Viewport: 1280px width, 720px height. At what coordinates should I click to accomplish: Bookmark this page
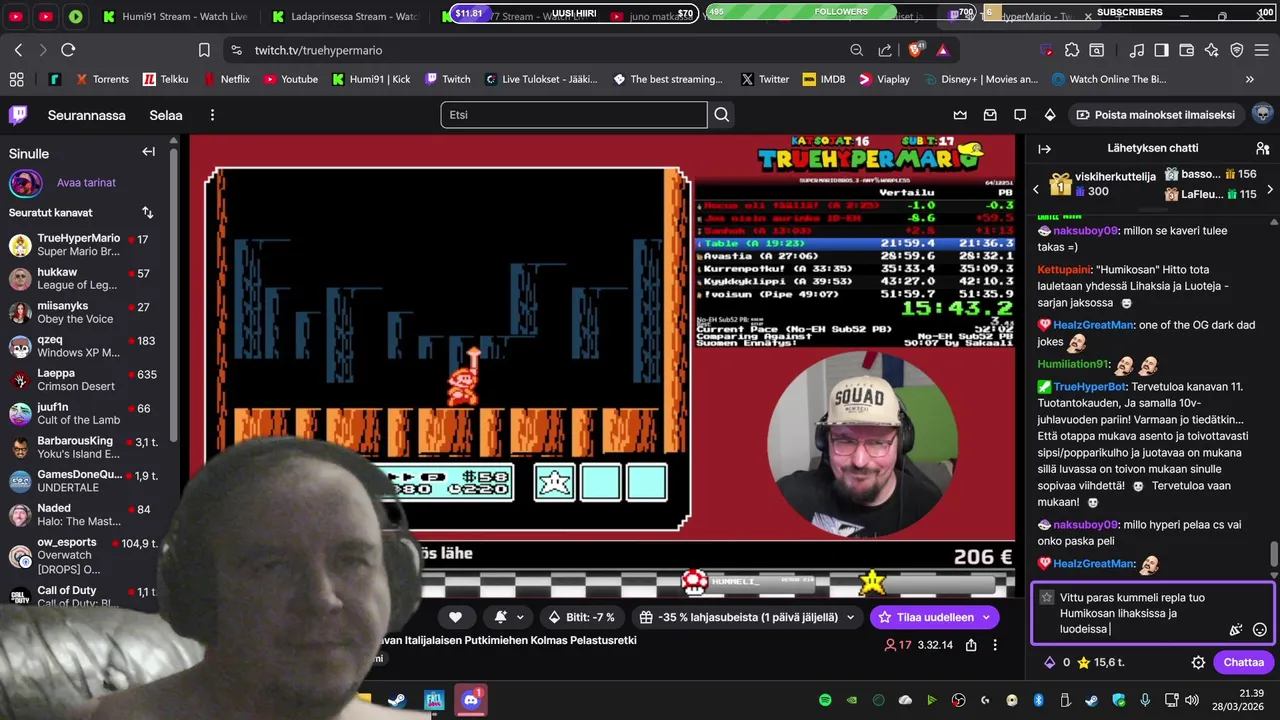point(204,50)
